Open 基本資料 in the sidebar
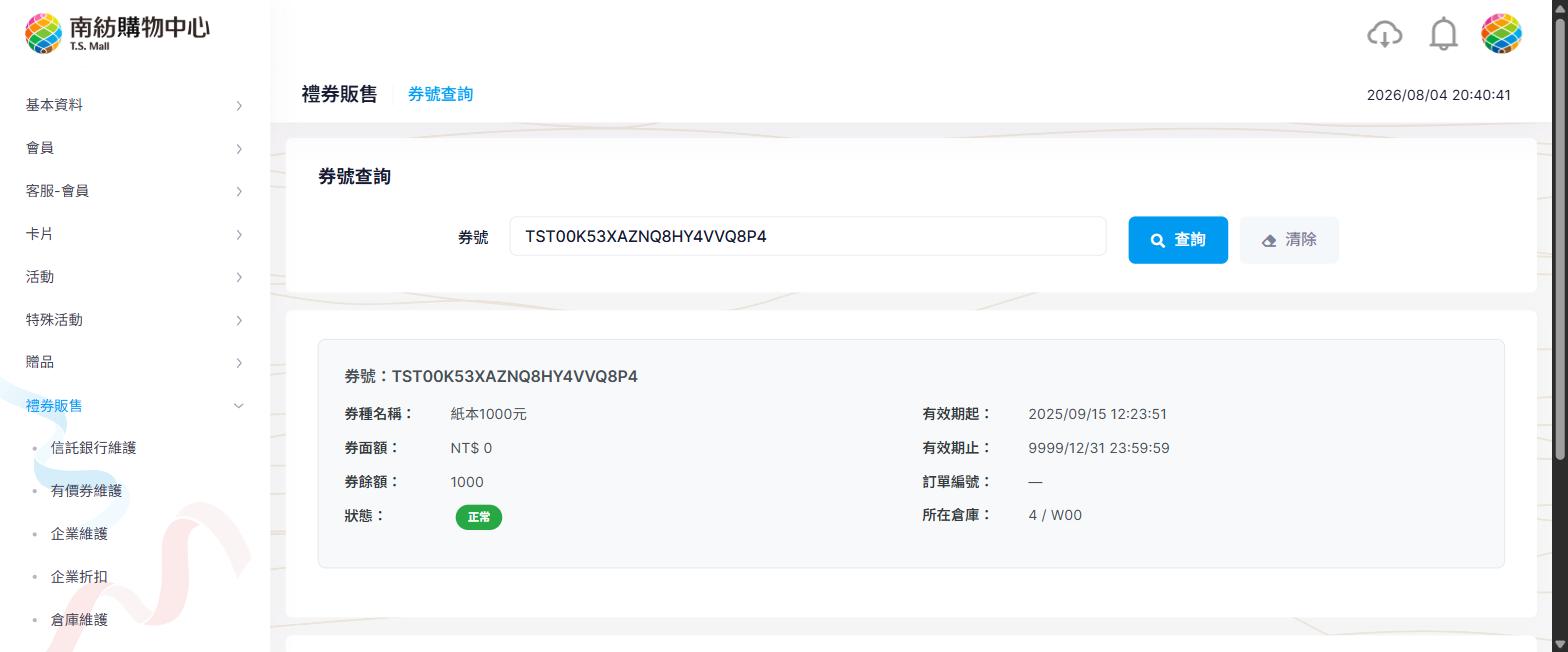 [x=54, y=105]
